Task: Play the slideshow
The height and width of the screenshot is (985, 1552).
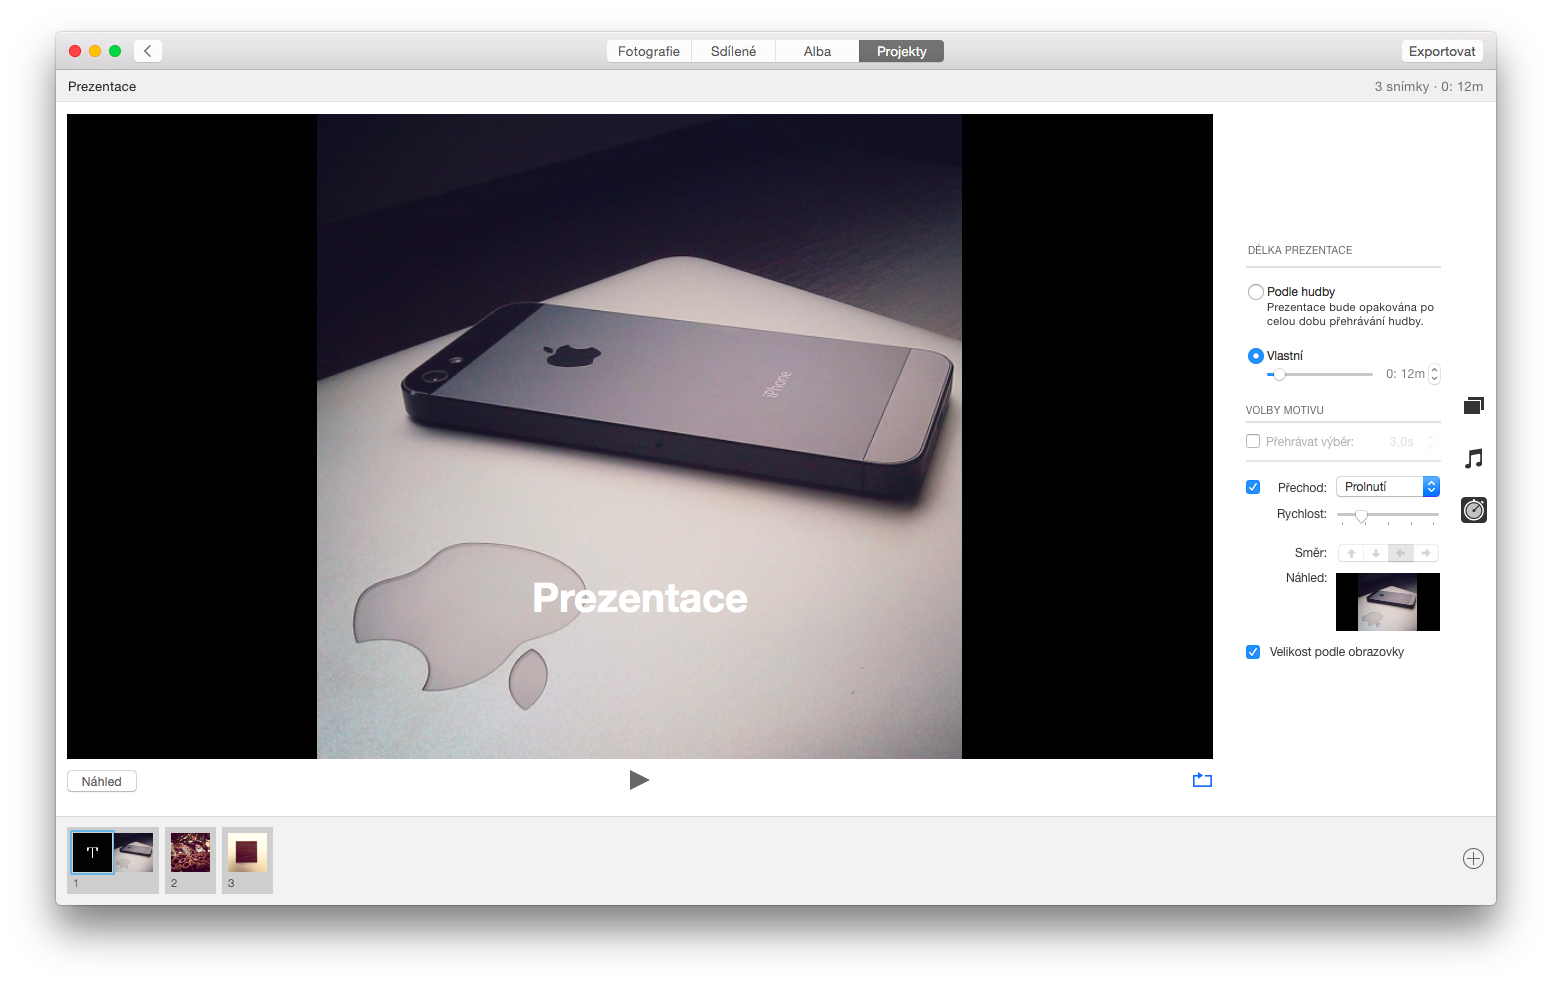Action: pos(639,780)
